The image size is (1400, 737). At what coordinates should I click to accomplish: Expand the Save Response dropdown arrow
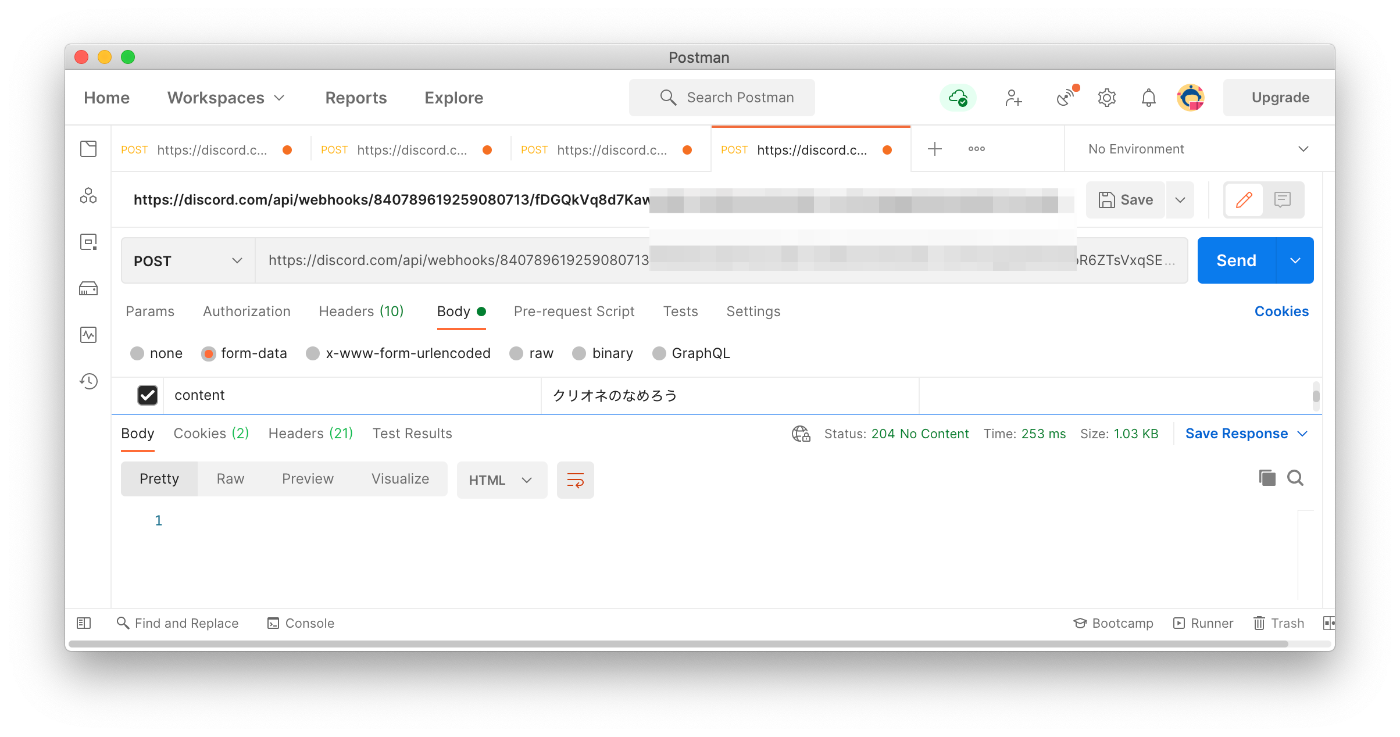[x=1302, y=434]
